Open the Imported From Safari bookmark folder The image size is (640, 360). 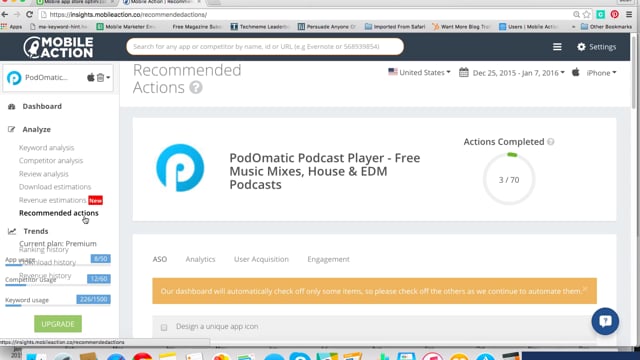click(x=395, y=27)
